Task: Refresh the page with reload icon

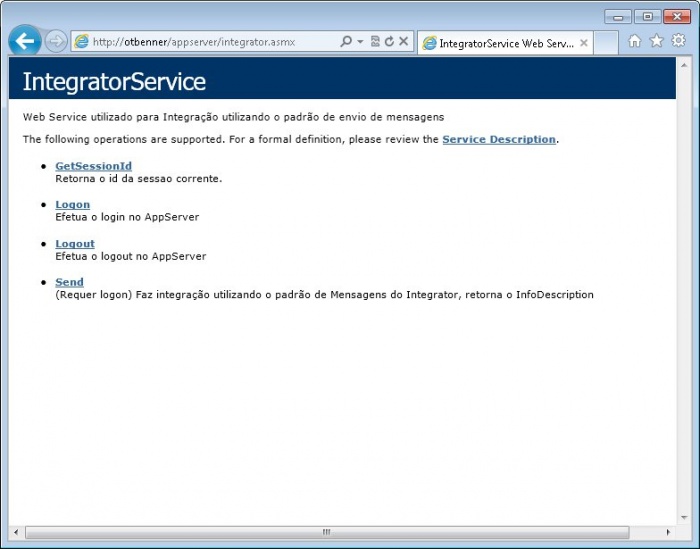Action: (x=389, y=42)
